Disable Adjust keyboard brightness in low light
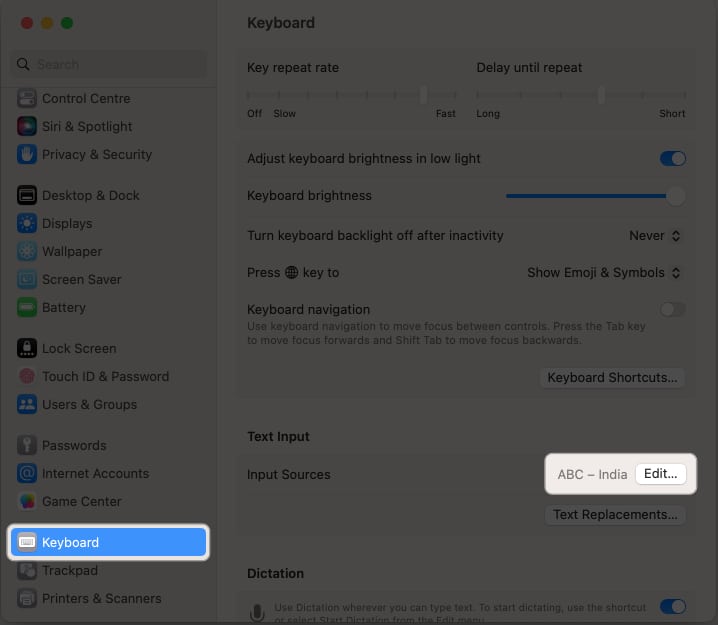Image resolution: width=718 pixels, height=625 pixels. click(673, 159)
